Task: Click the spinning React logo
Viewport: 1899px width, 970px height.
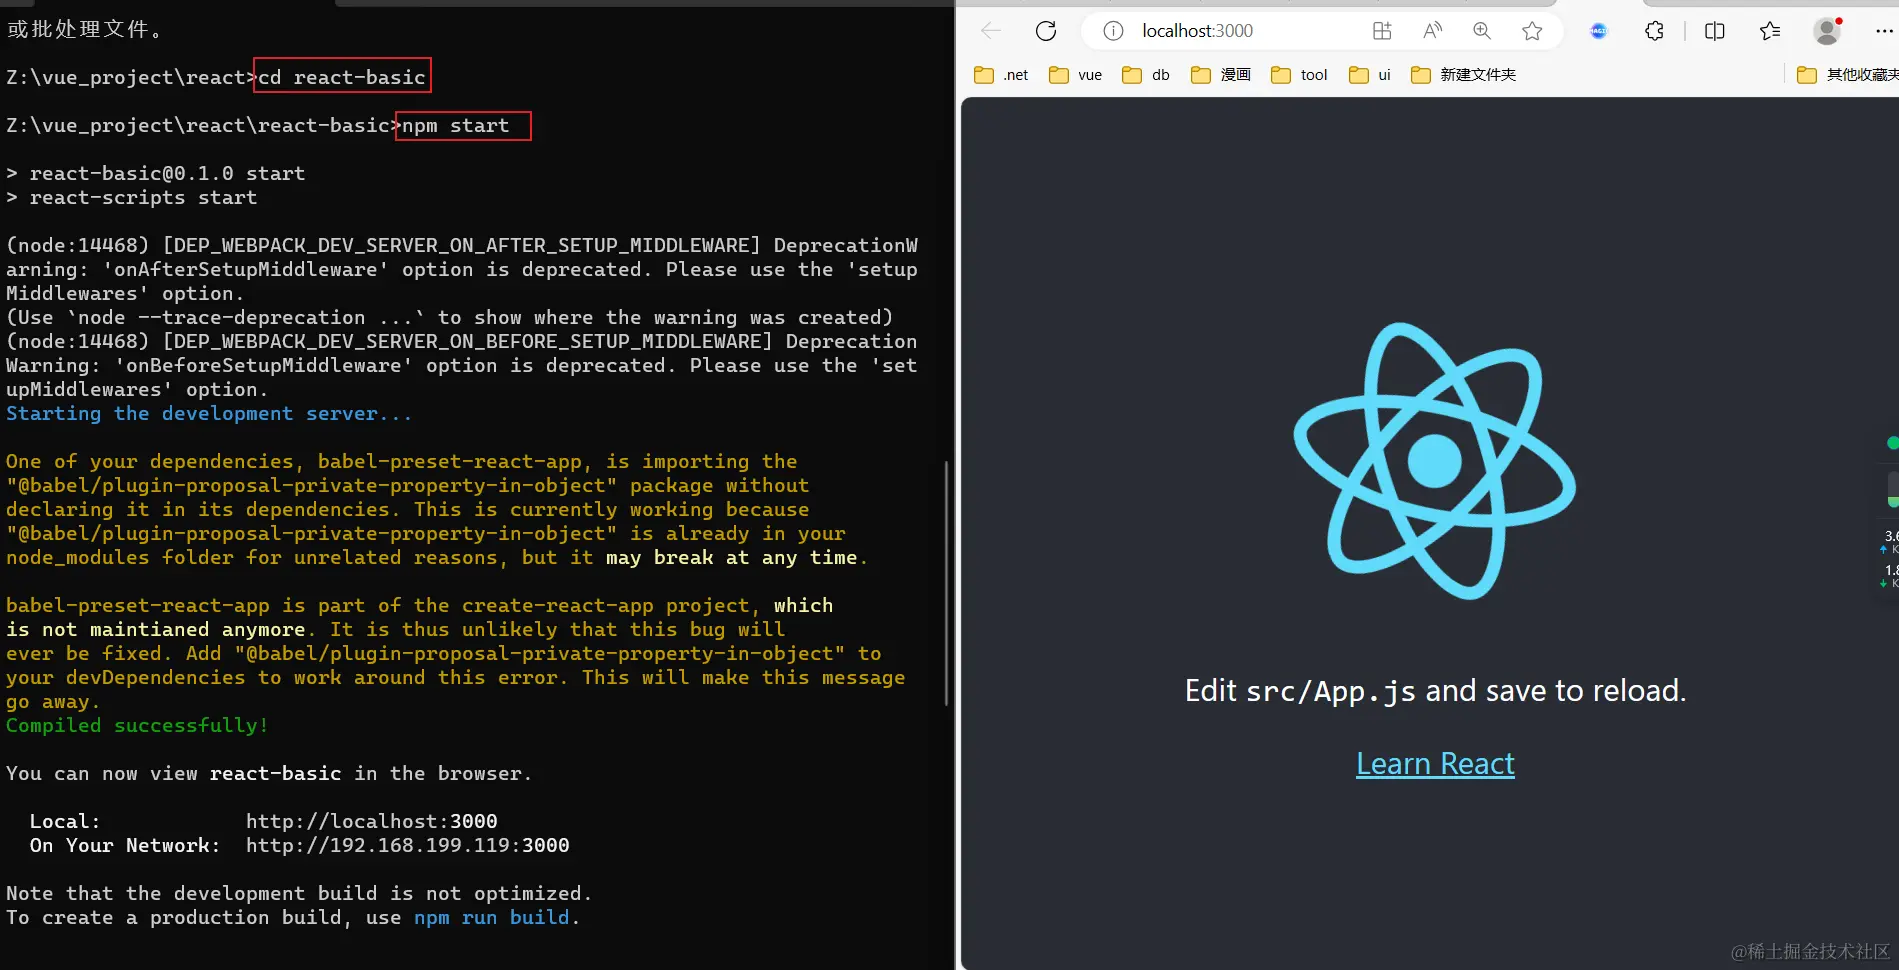Action: pos(1435,461)
